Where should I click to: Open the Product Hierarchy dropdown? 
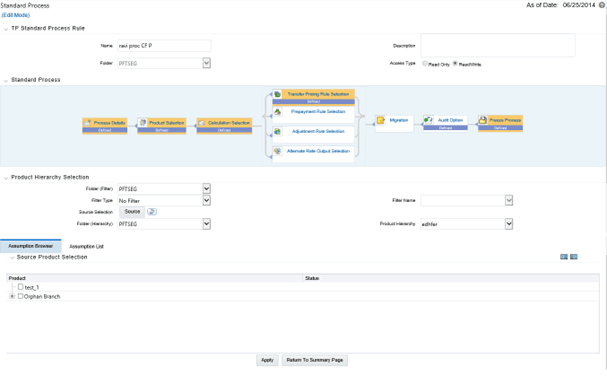509,224
